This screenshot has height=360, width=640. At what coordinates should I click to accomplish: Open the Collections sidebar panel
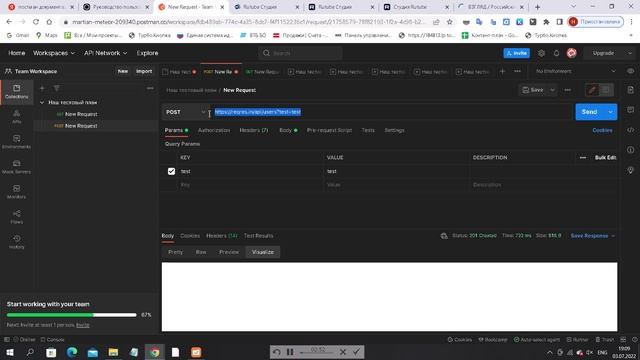coord(17,92)
